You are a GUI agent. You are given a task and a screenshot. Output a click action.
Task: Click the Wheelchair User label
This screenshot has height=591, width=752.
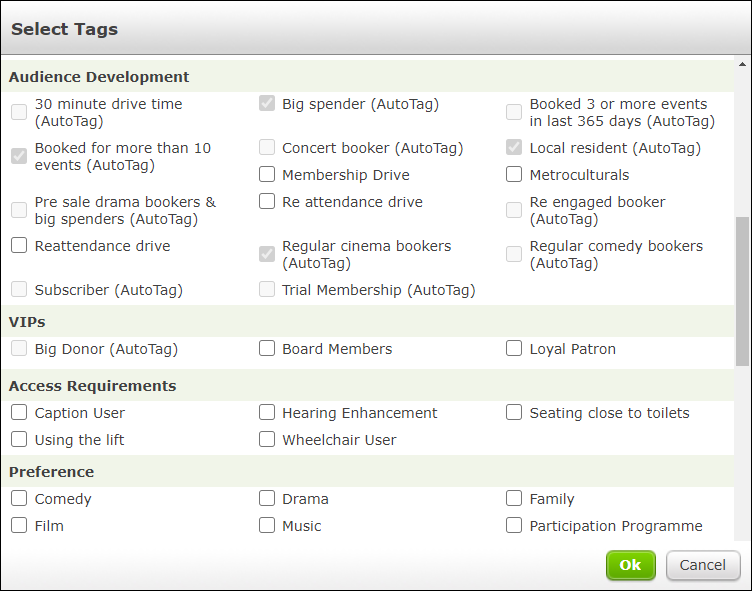[x=339, y=440]
